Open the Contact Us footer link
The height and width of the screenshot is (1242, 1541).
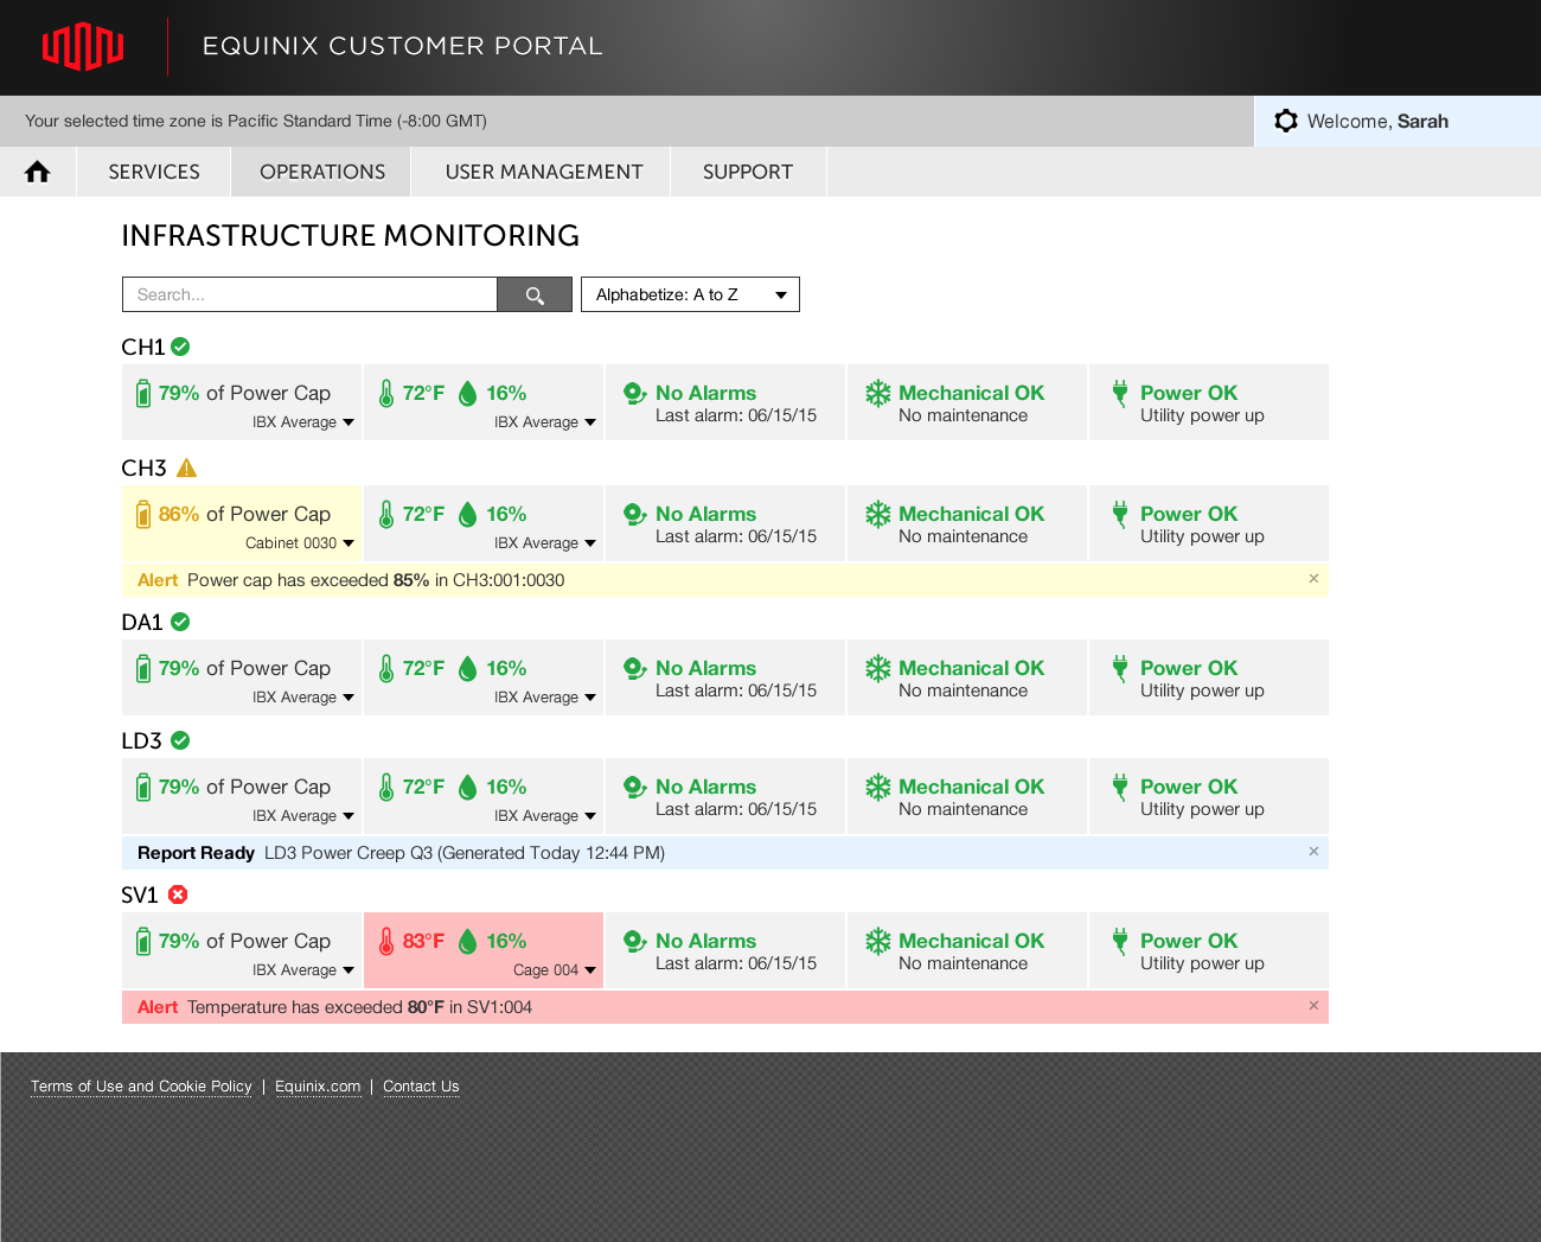click(421, 1087)
